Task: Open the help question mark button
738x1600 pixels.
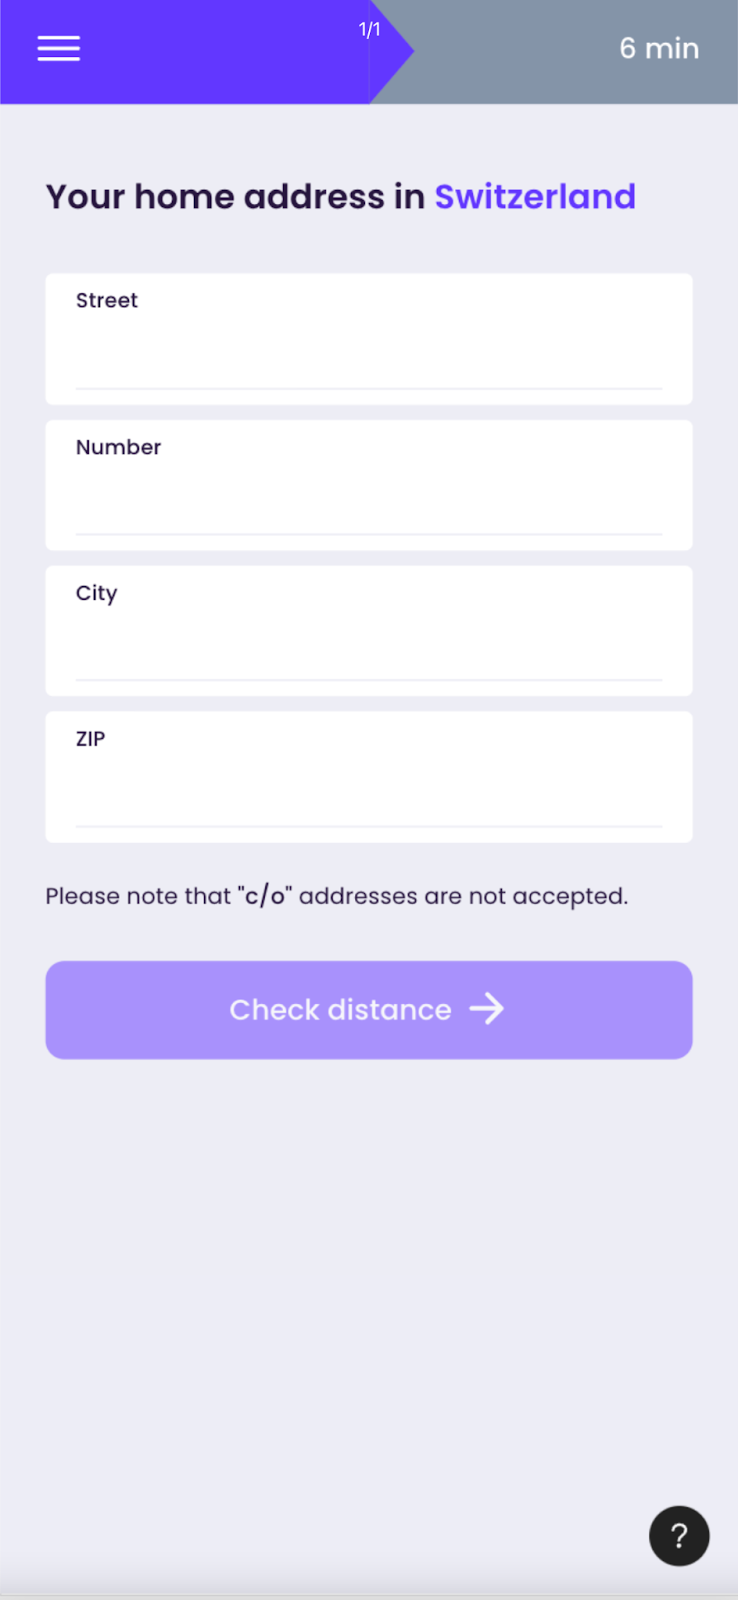Action: 679,1535
